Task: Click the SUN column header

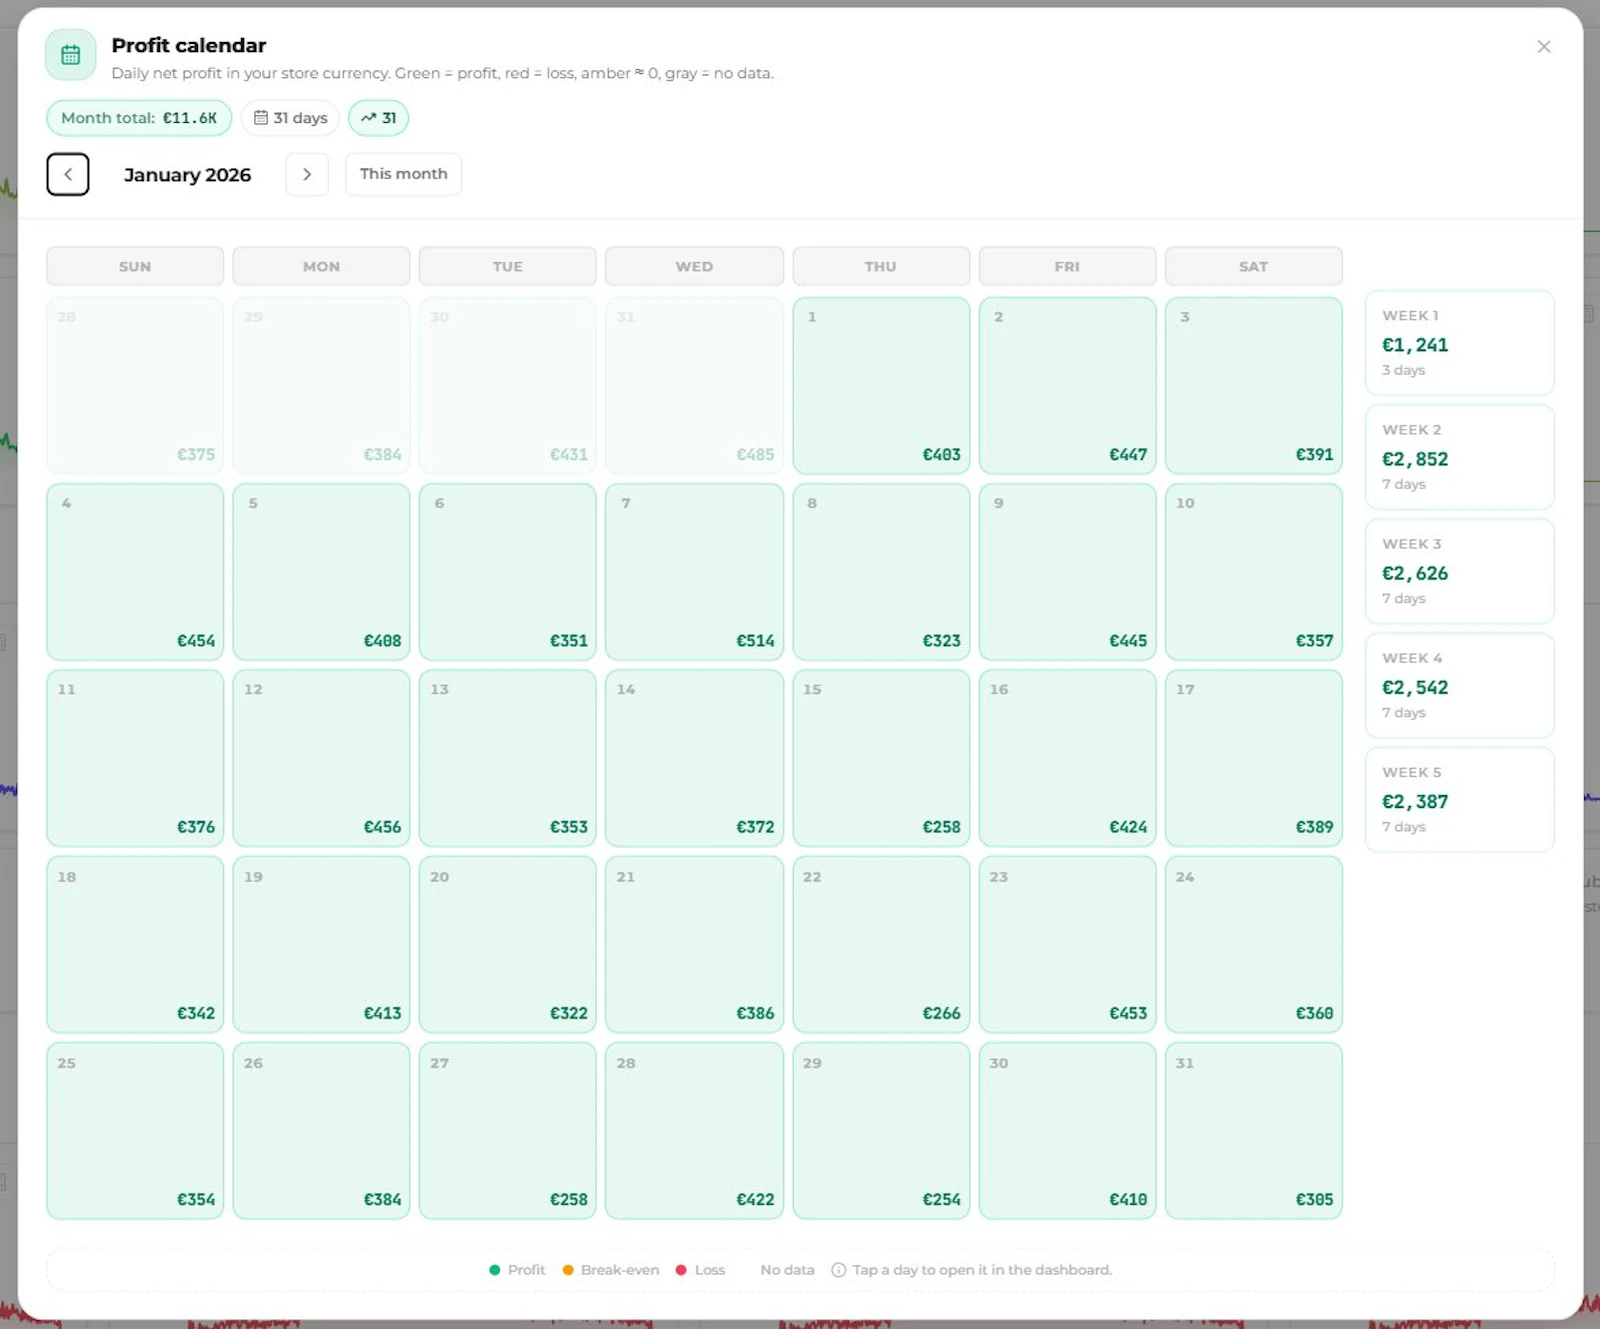Action: (x=135, y=266)
